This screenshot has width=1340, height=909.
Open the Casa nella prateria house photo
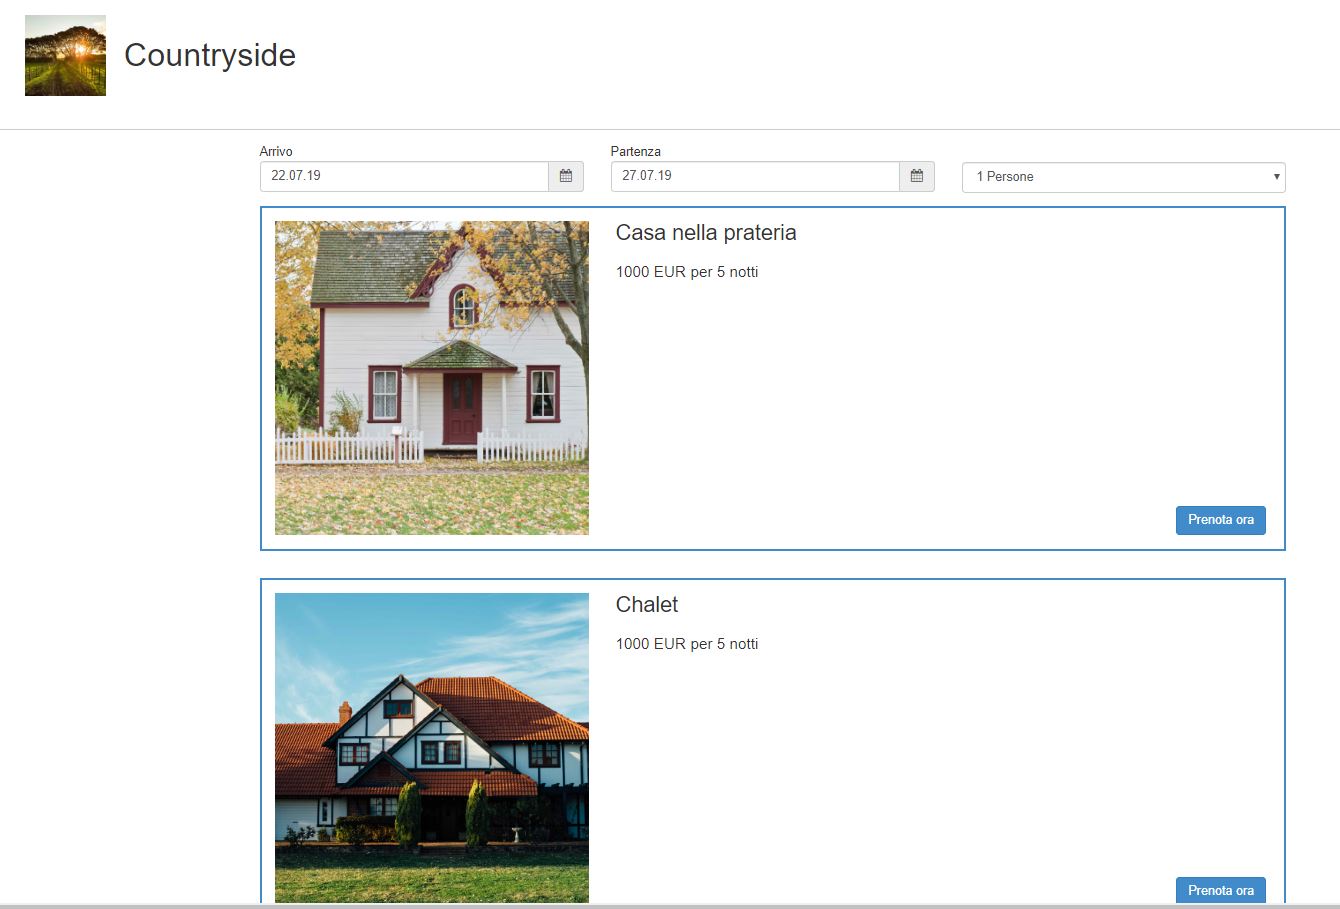tap(432, 378)
